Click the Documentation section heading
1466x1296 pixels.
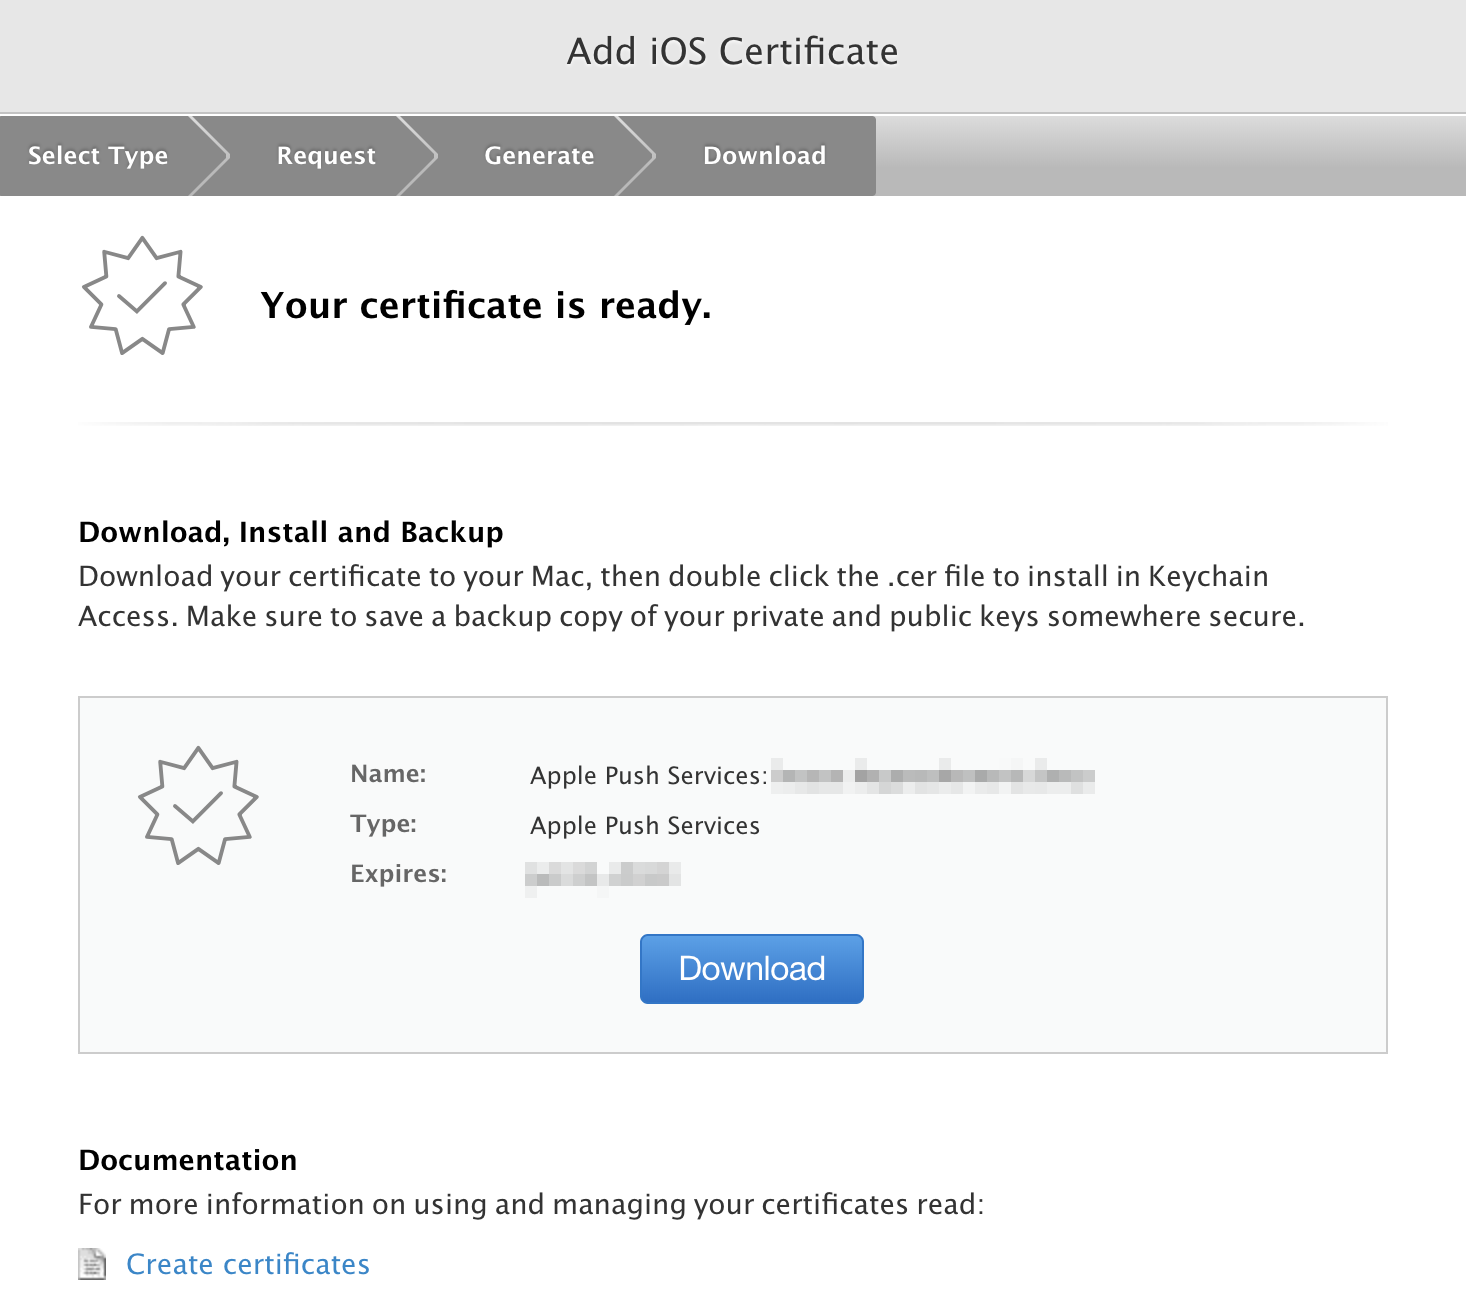[187, 1159]
